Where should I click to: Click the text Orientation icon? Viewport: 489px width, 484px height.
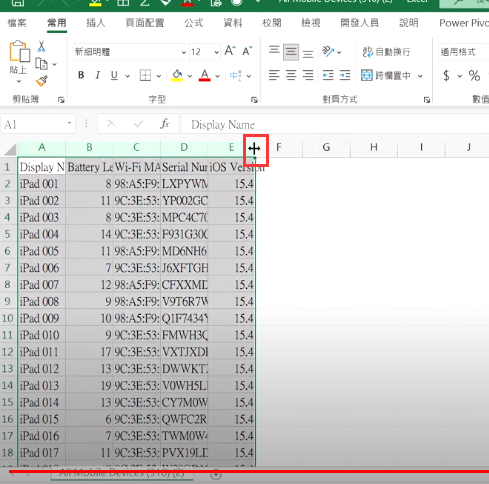(328, 51)
